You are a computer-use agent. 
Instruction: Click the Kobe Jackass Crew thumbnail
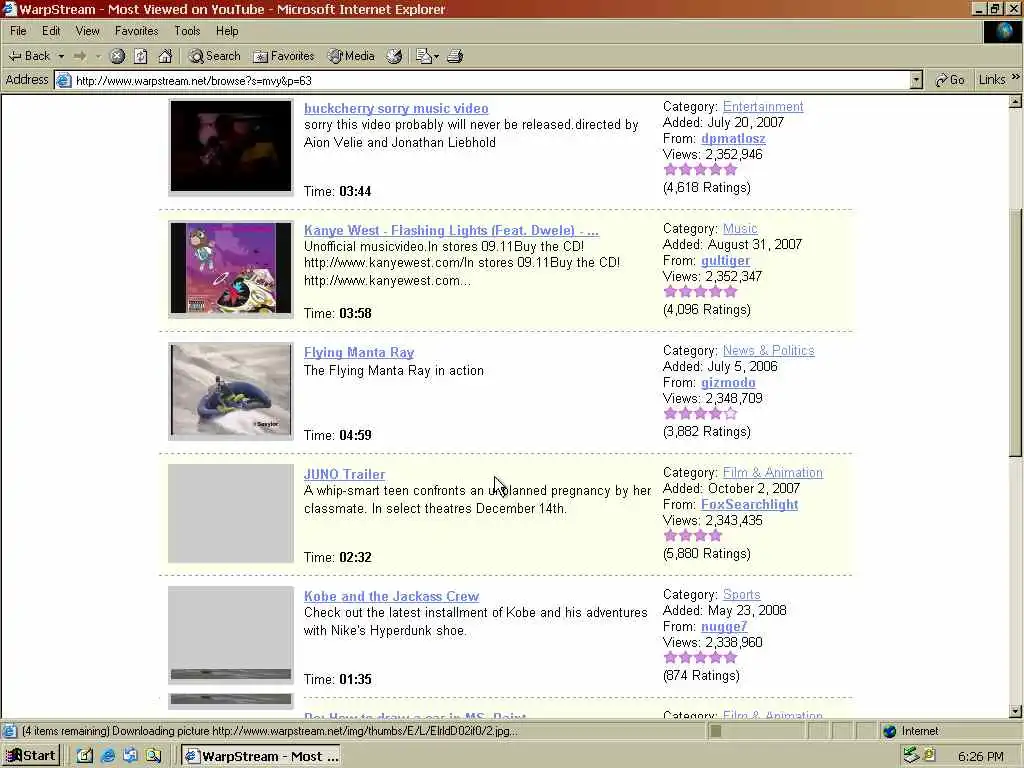coord(231,635)
